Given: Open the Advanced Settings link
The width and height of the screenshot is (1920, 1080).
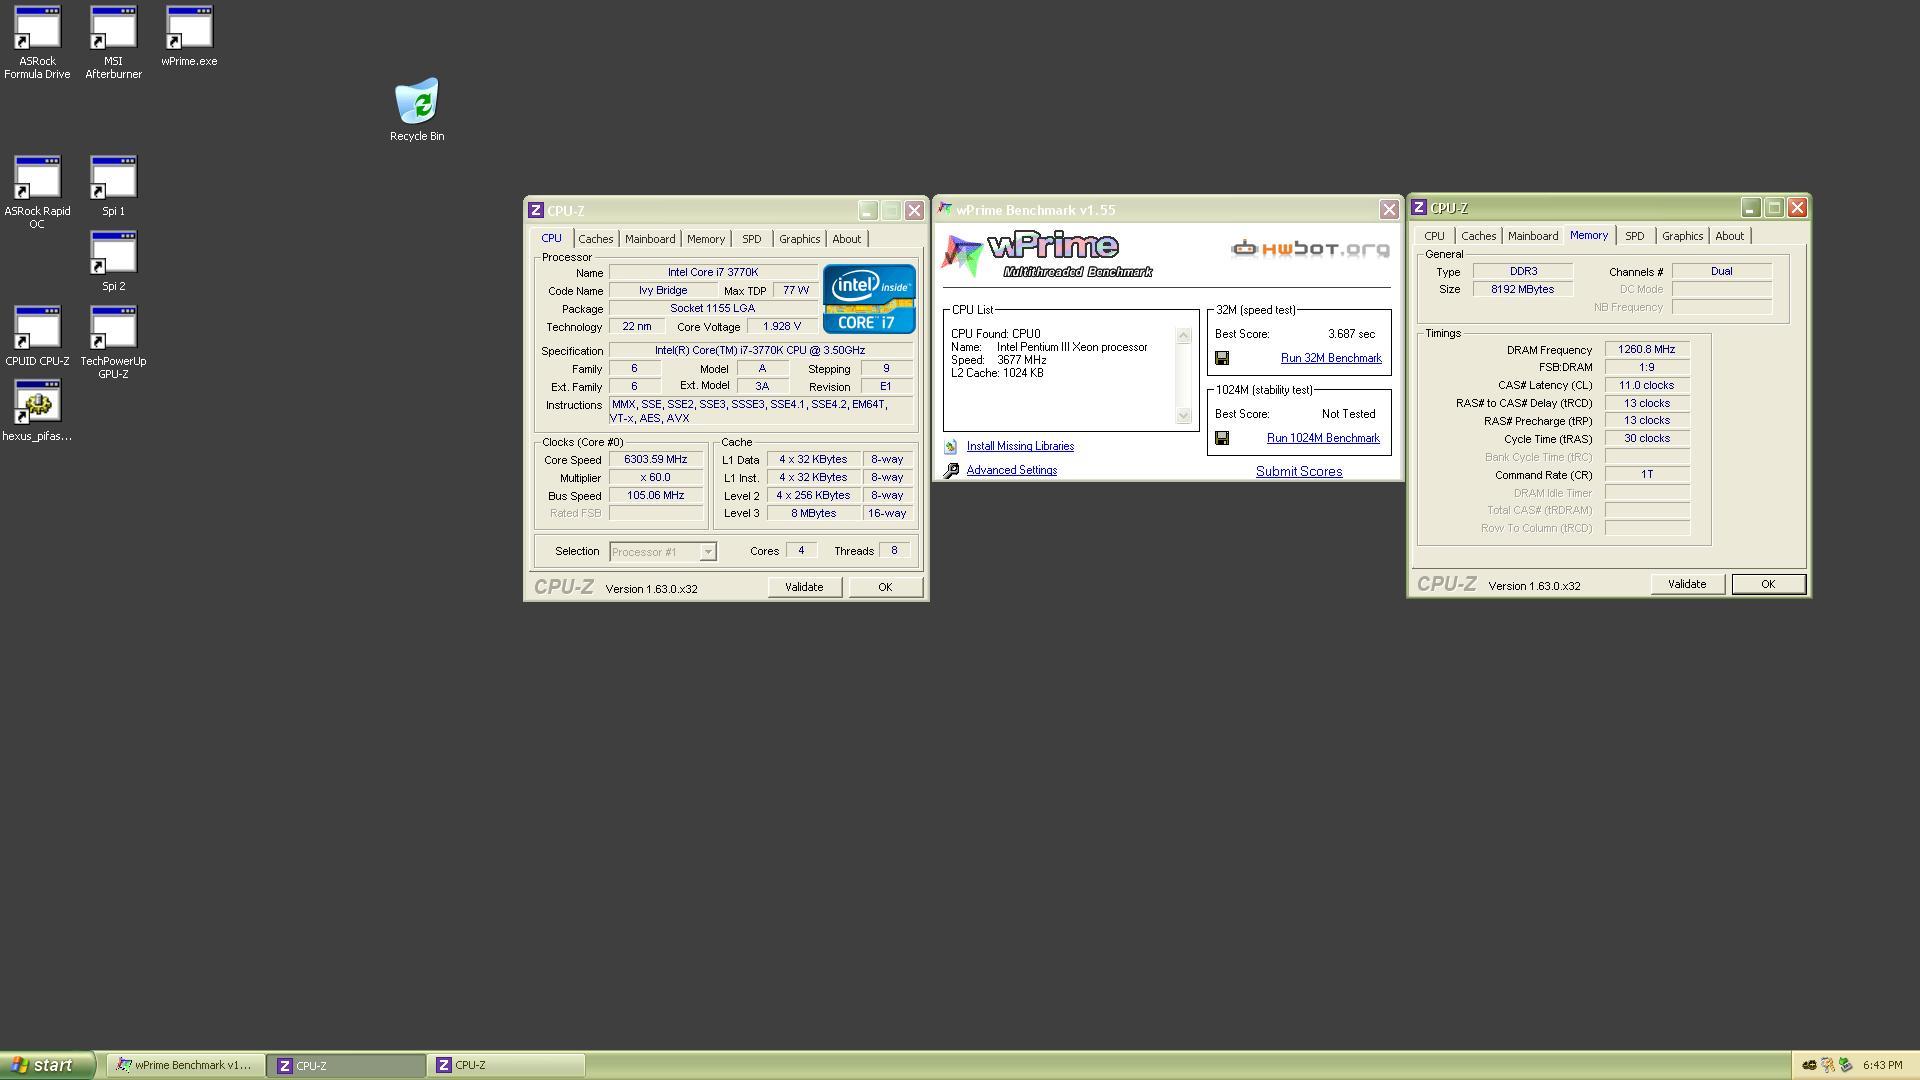Looking at the screenshot, I should 1012,471.
